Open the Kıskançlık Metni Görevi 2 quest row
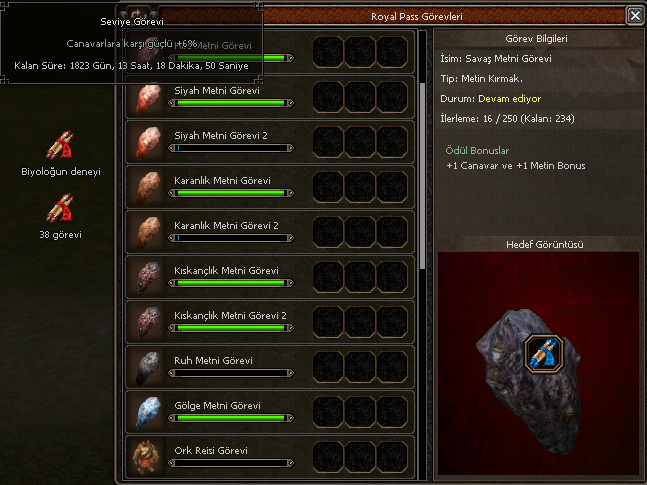The height and width of the screenshot is (485, 647). [x=270, y=322]
